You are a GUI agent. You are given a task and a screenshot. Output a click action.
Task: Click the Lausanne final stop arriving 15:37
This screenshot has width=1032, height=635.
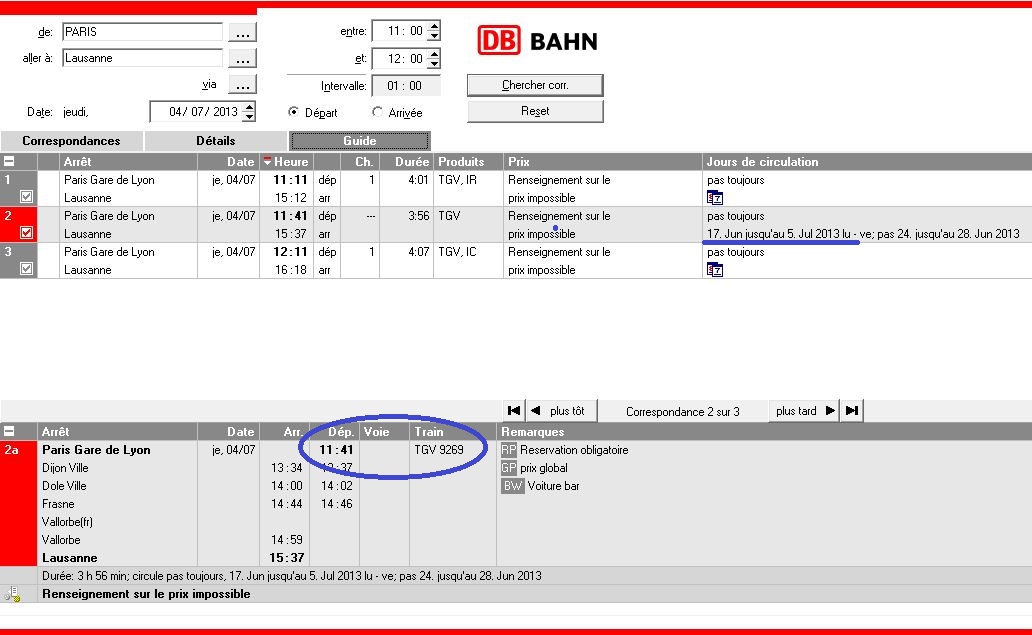pos(69,558)
